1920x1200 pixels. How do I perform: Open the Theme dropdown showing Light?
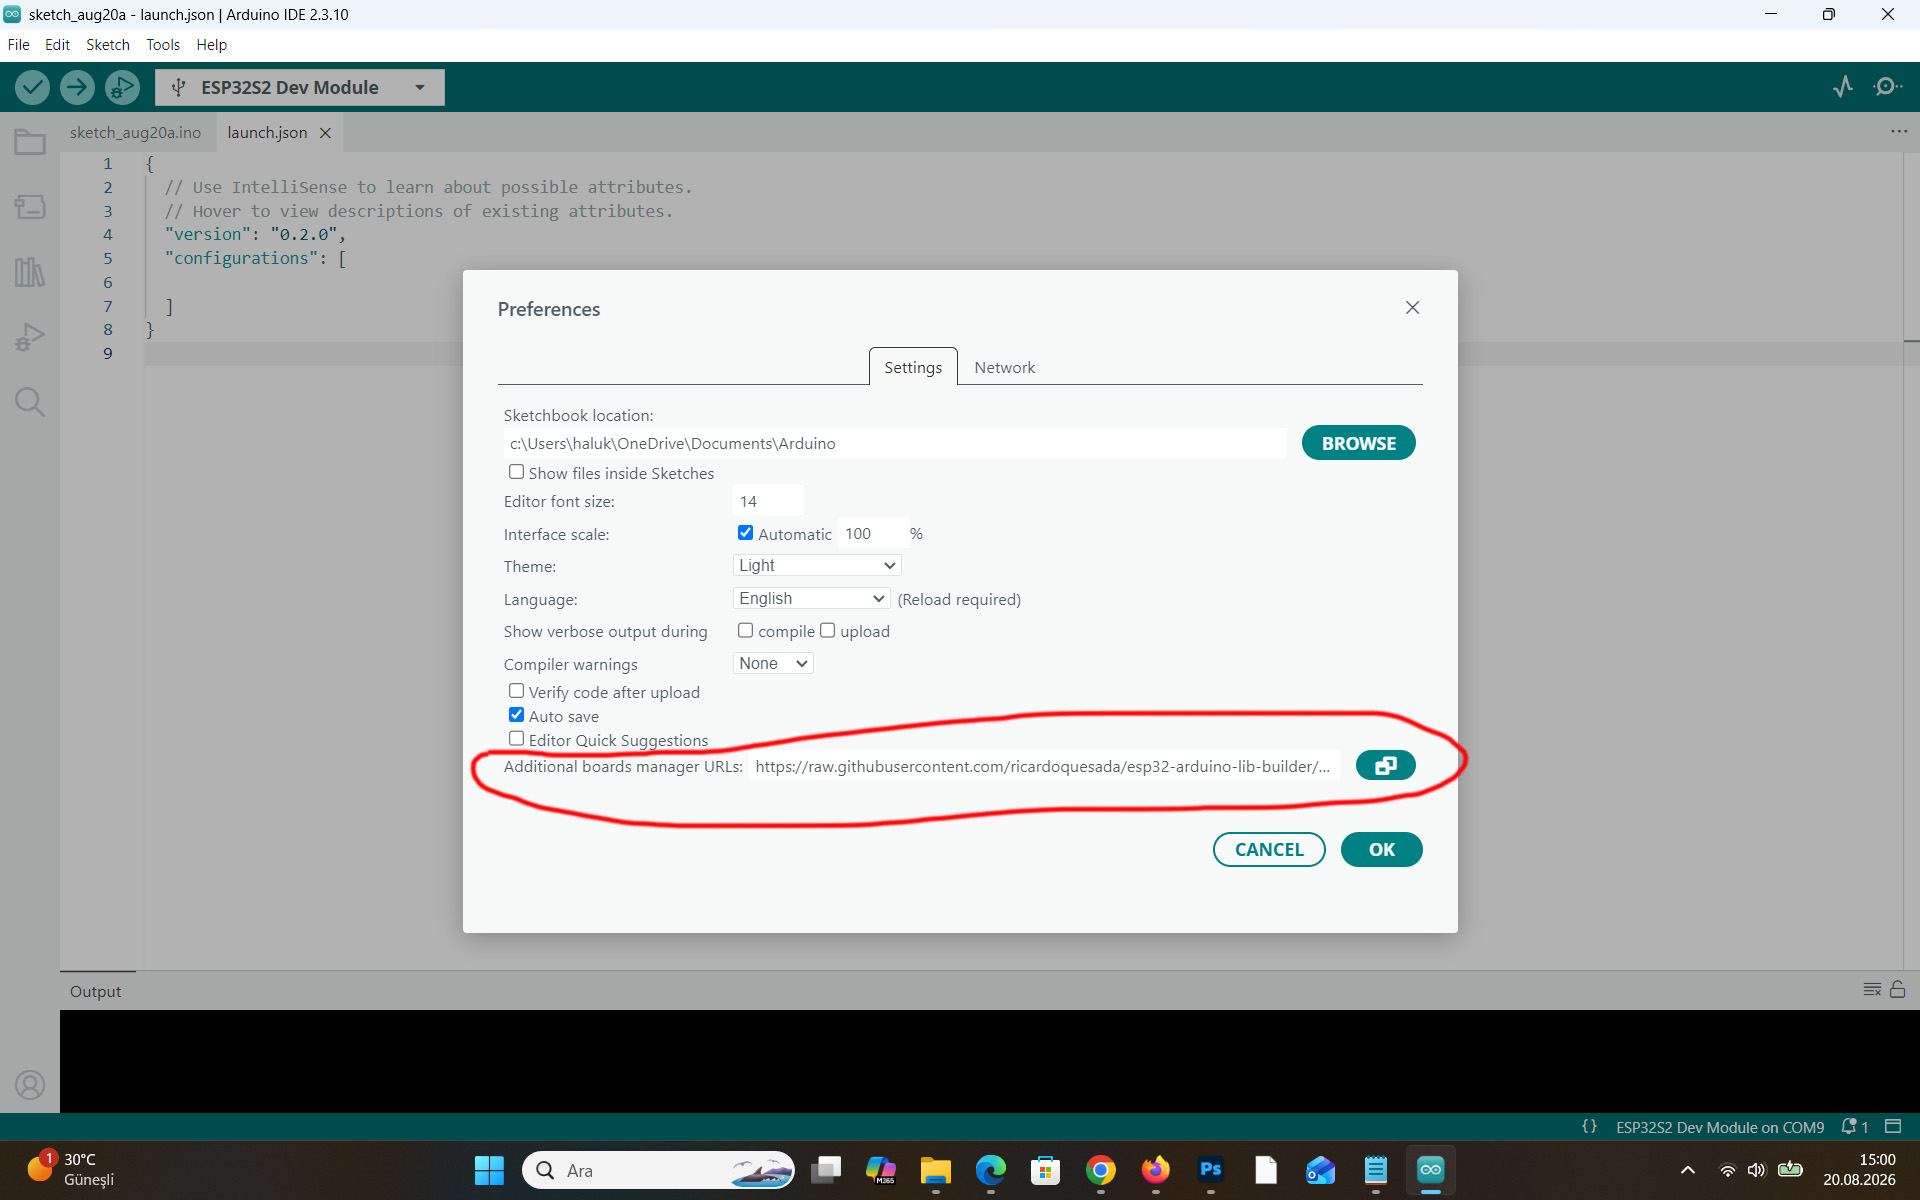pyautogui.click(x=817, y=565)
